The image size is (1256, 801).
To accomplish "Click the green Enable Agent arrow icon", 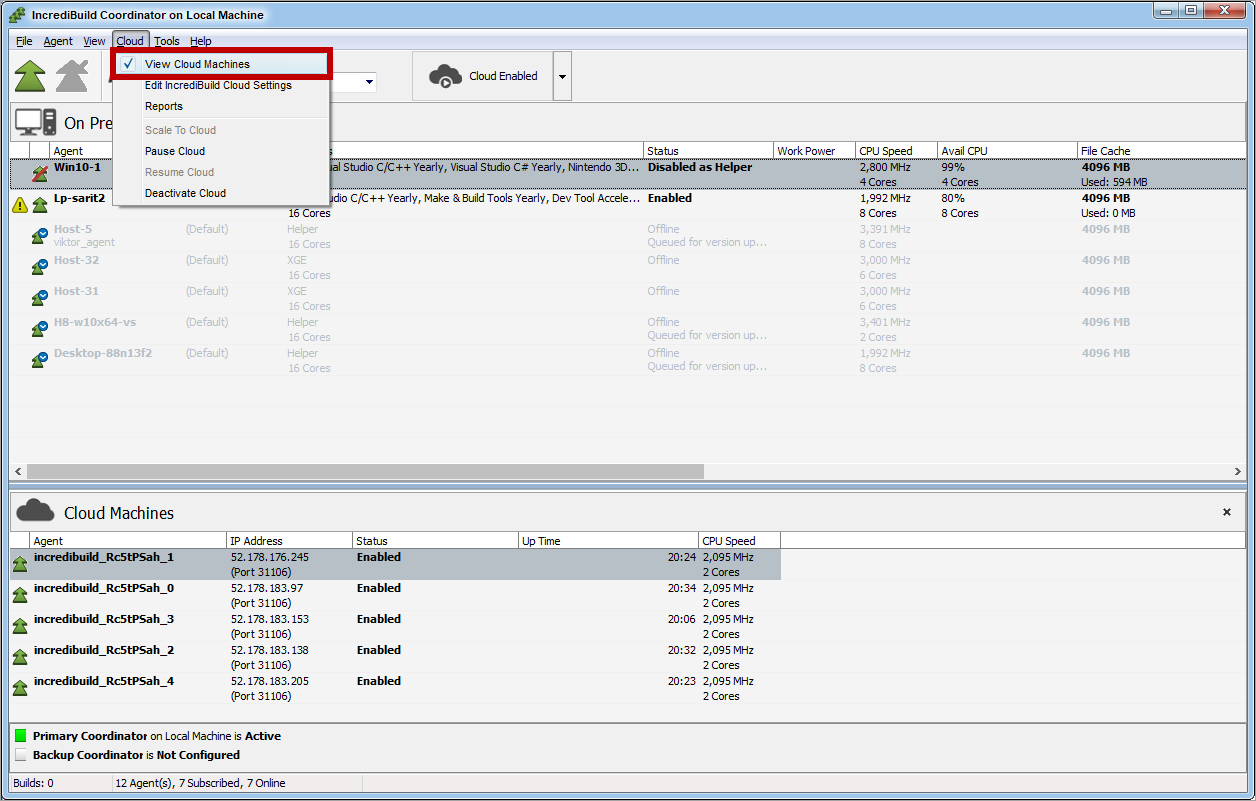I will 30,76.
